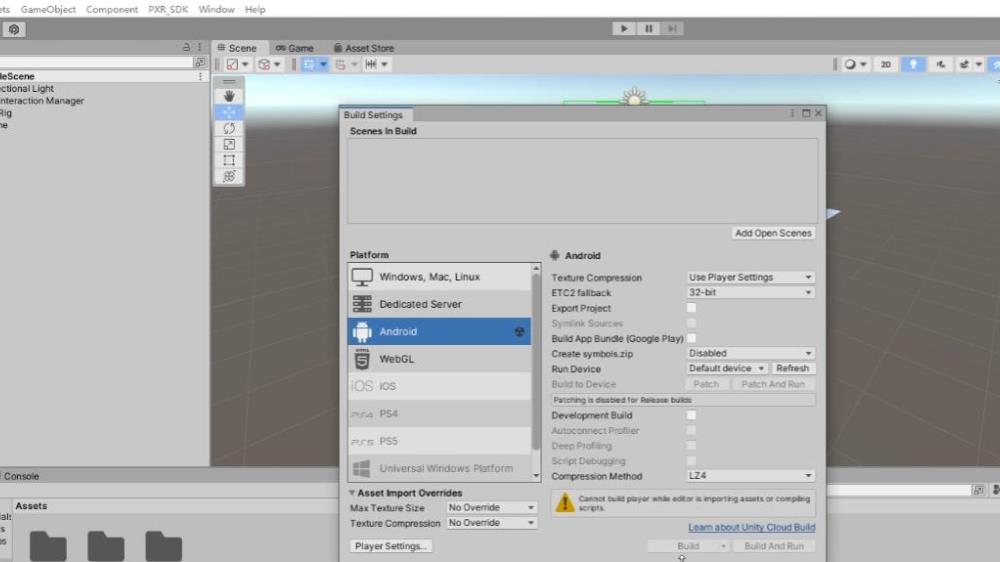This screenshot has width=1000, height=562.
Task: Select the Rect transform tool
Action: 229,160
